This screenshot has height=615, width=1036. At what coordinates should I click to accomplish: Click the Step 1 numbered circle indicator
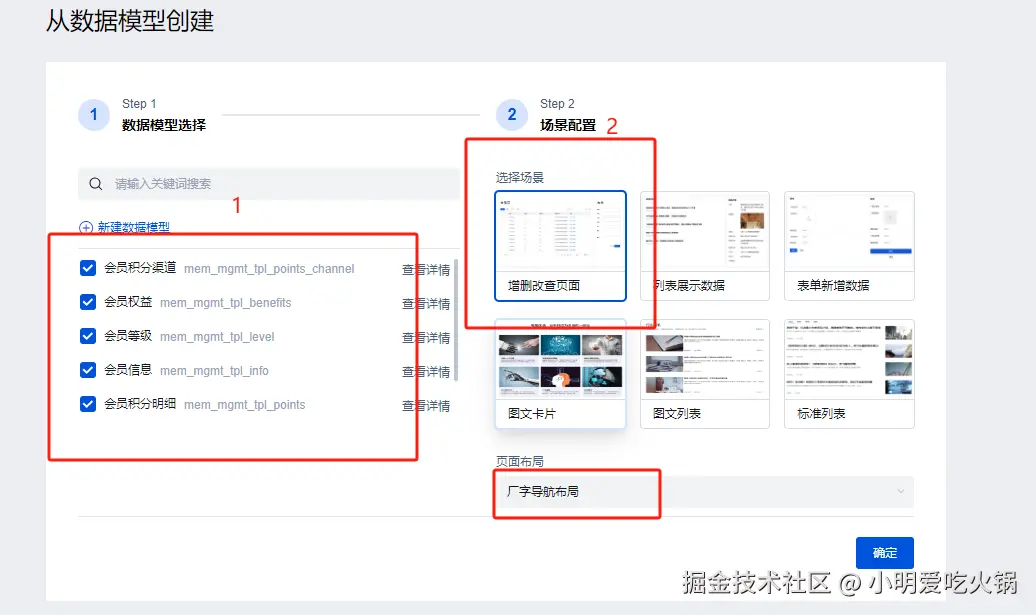click(x=93, y=114)
